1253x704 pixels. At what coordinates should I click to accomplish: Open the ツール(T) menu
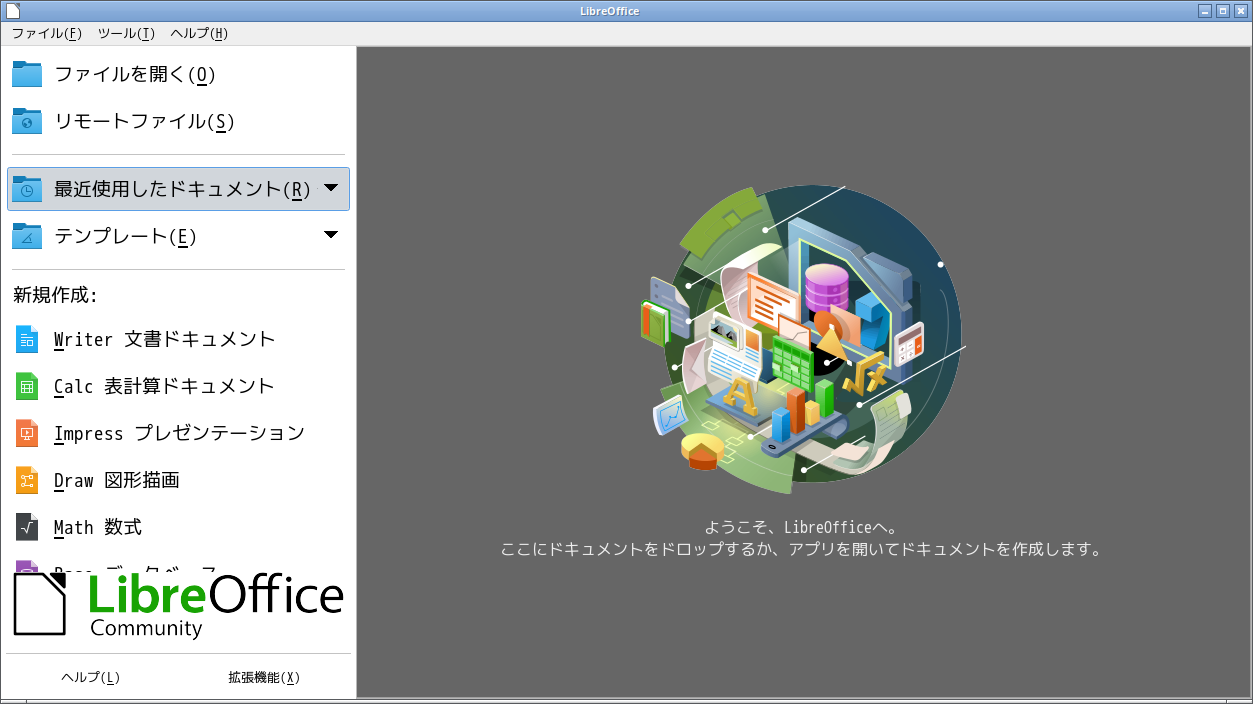click(x=126, y=33)
